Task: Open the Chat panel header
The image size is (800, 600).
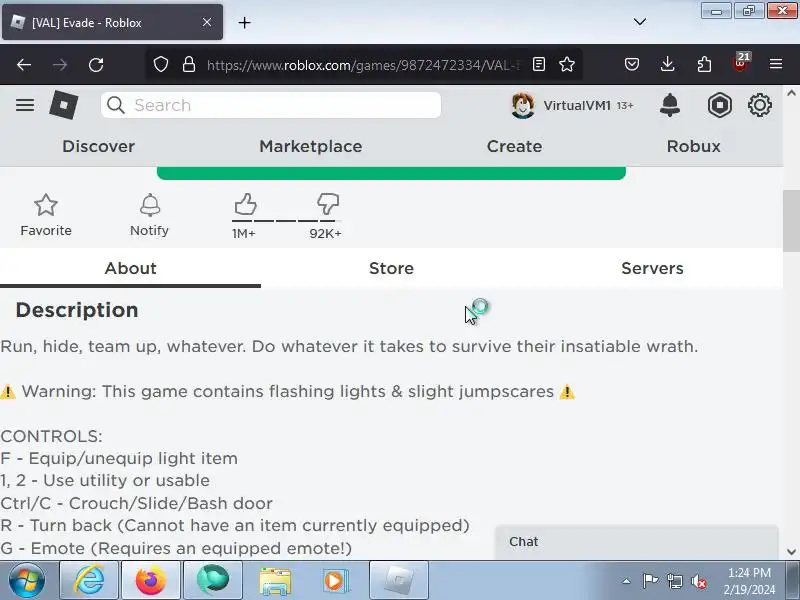Action: [x=636, y=542]
